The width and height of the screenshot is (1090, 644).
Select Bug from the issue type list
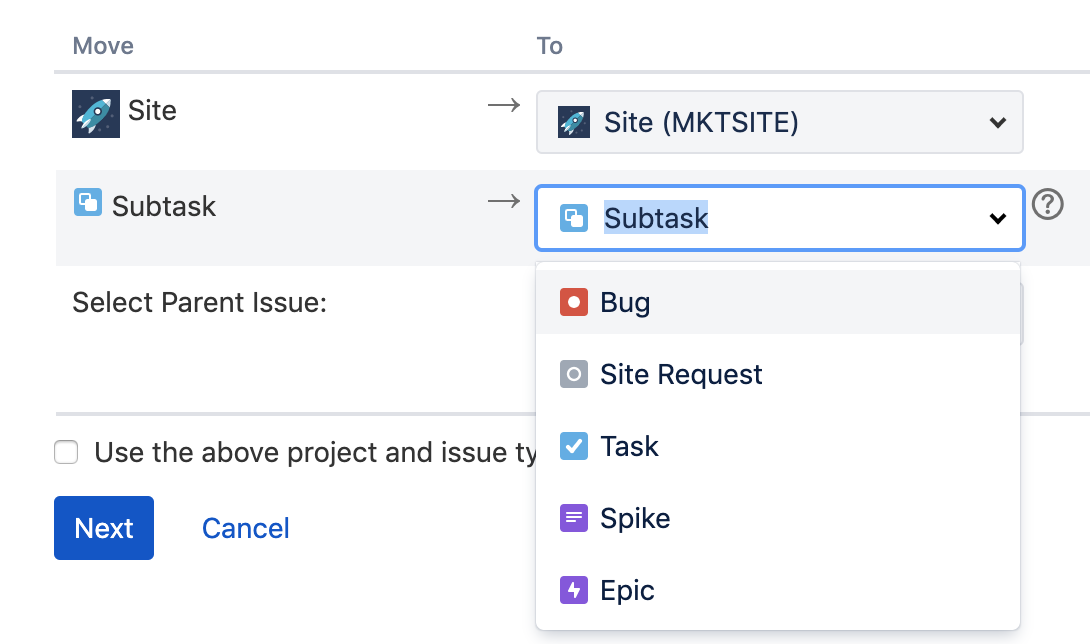point(626,302)
